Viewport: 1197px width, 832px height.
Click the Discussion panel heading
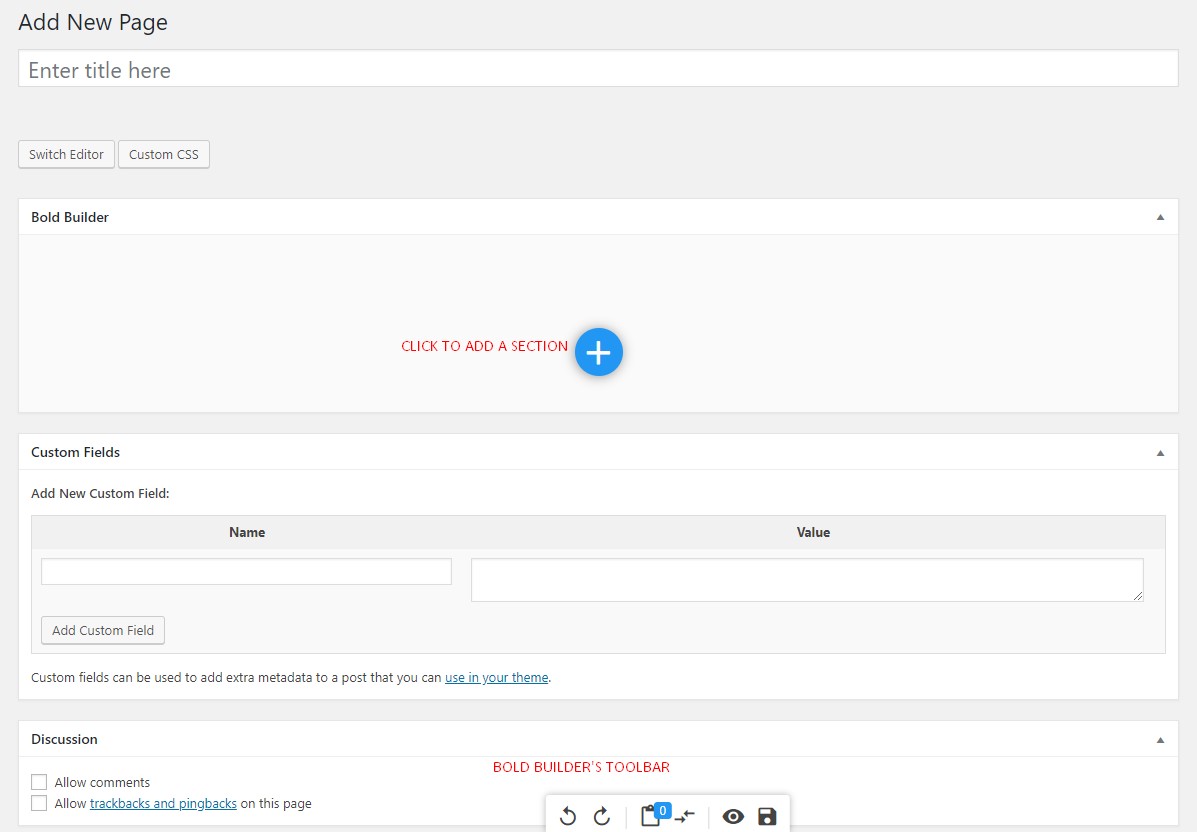64,739
